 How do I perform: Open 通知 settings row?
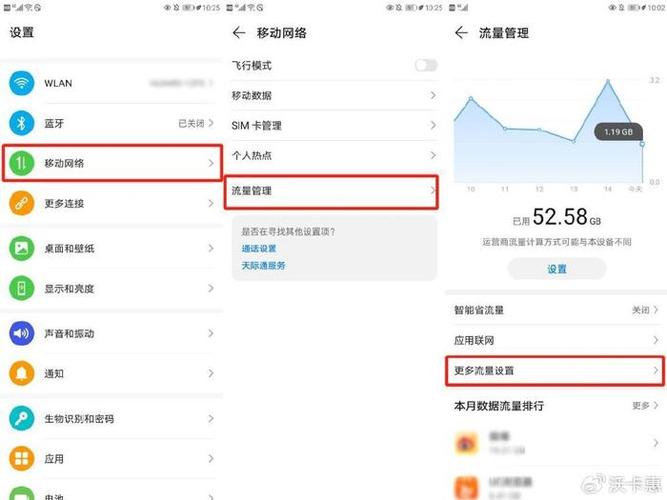point(112,373)
